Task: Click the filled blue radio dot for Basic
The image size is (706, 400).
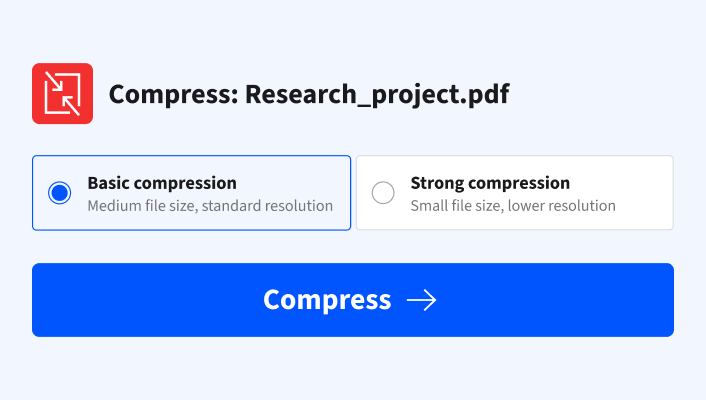Action: point(60,193)
